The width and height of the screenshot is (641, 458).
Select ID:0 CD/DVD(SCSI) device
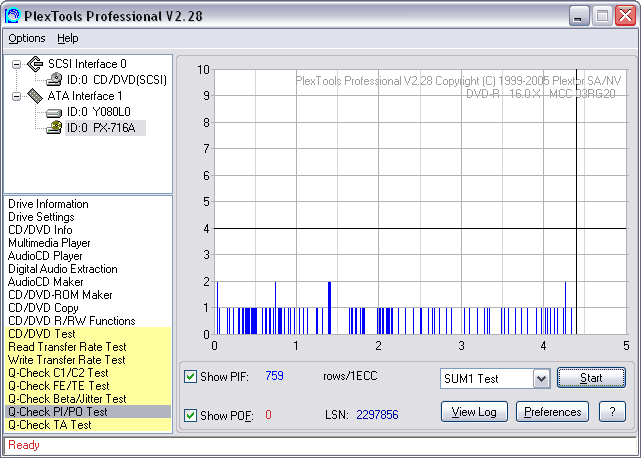tap(117, 80)
